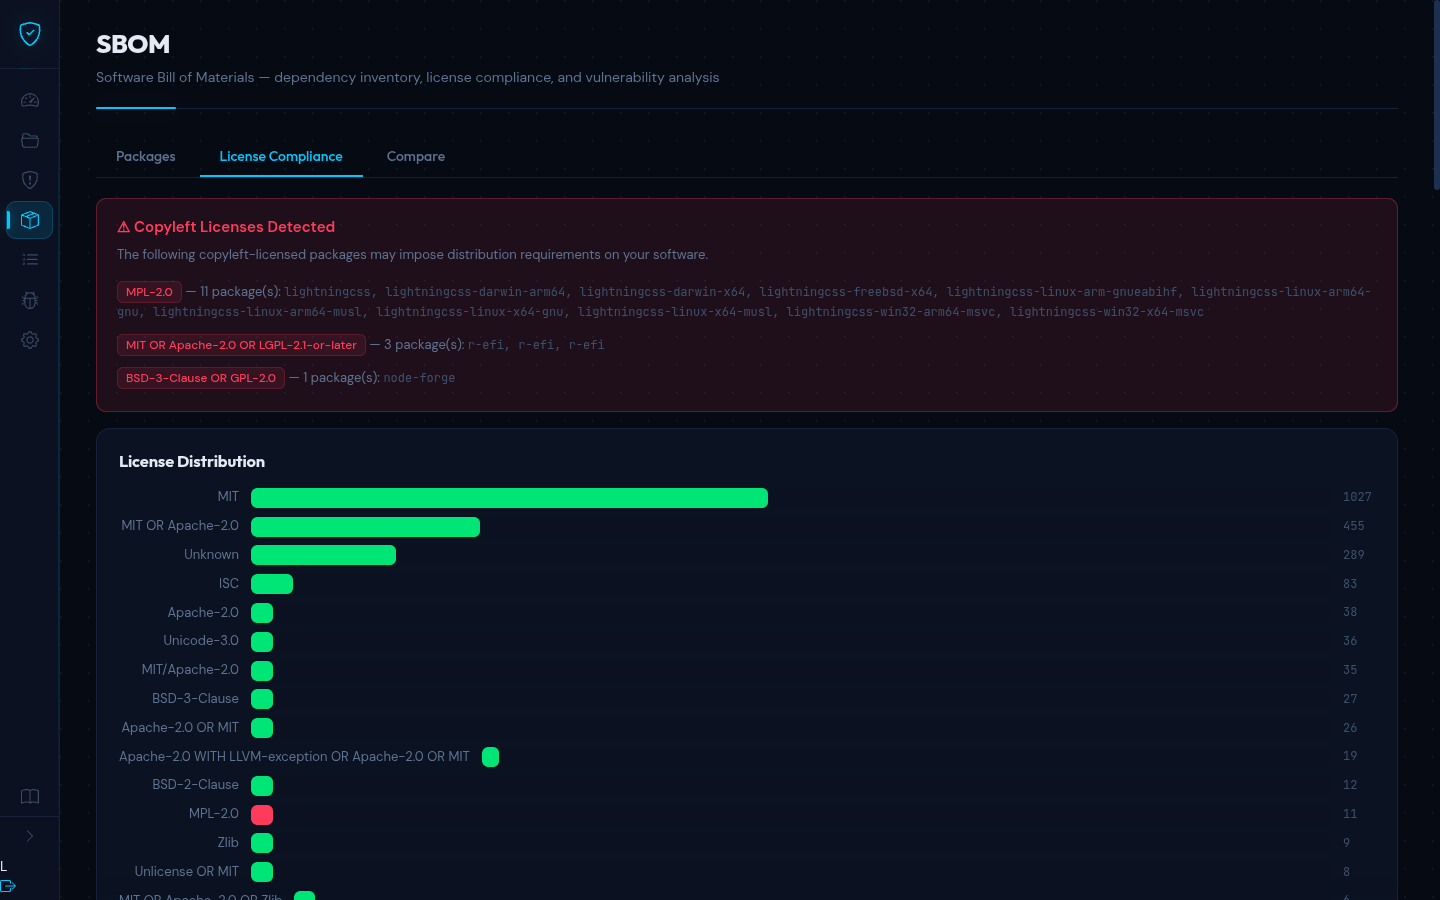Click the red MPL-2.0 distribution bar
The width and height of the screenshot is (1440, 900).
(x=261, y=814)
